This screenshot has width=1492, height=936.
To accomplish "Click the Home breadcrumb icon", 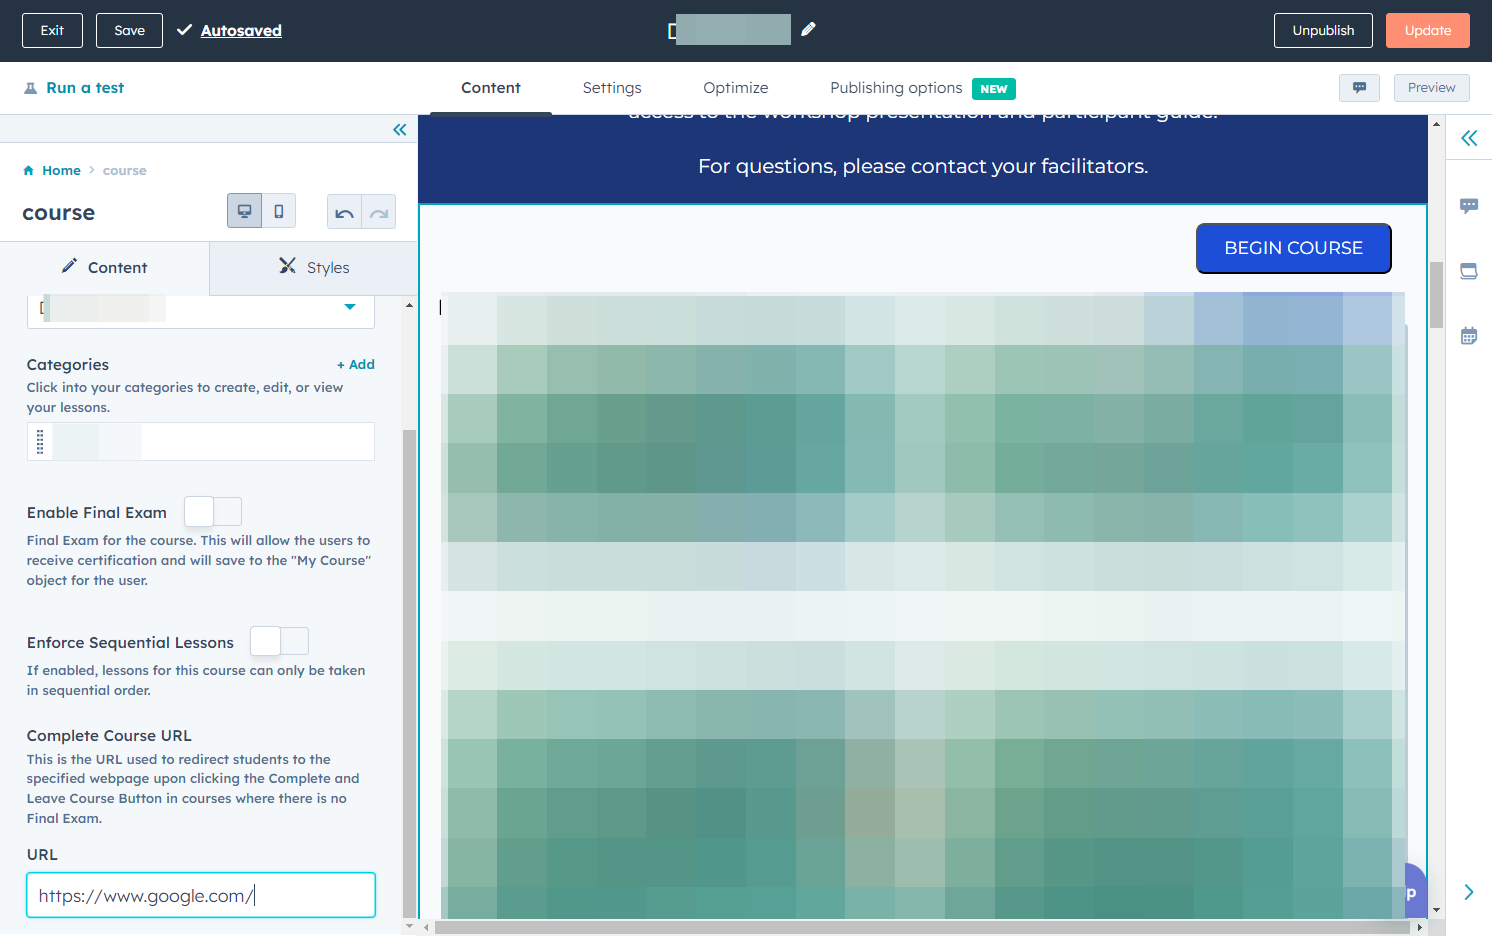I will [28, 171].
